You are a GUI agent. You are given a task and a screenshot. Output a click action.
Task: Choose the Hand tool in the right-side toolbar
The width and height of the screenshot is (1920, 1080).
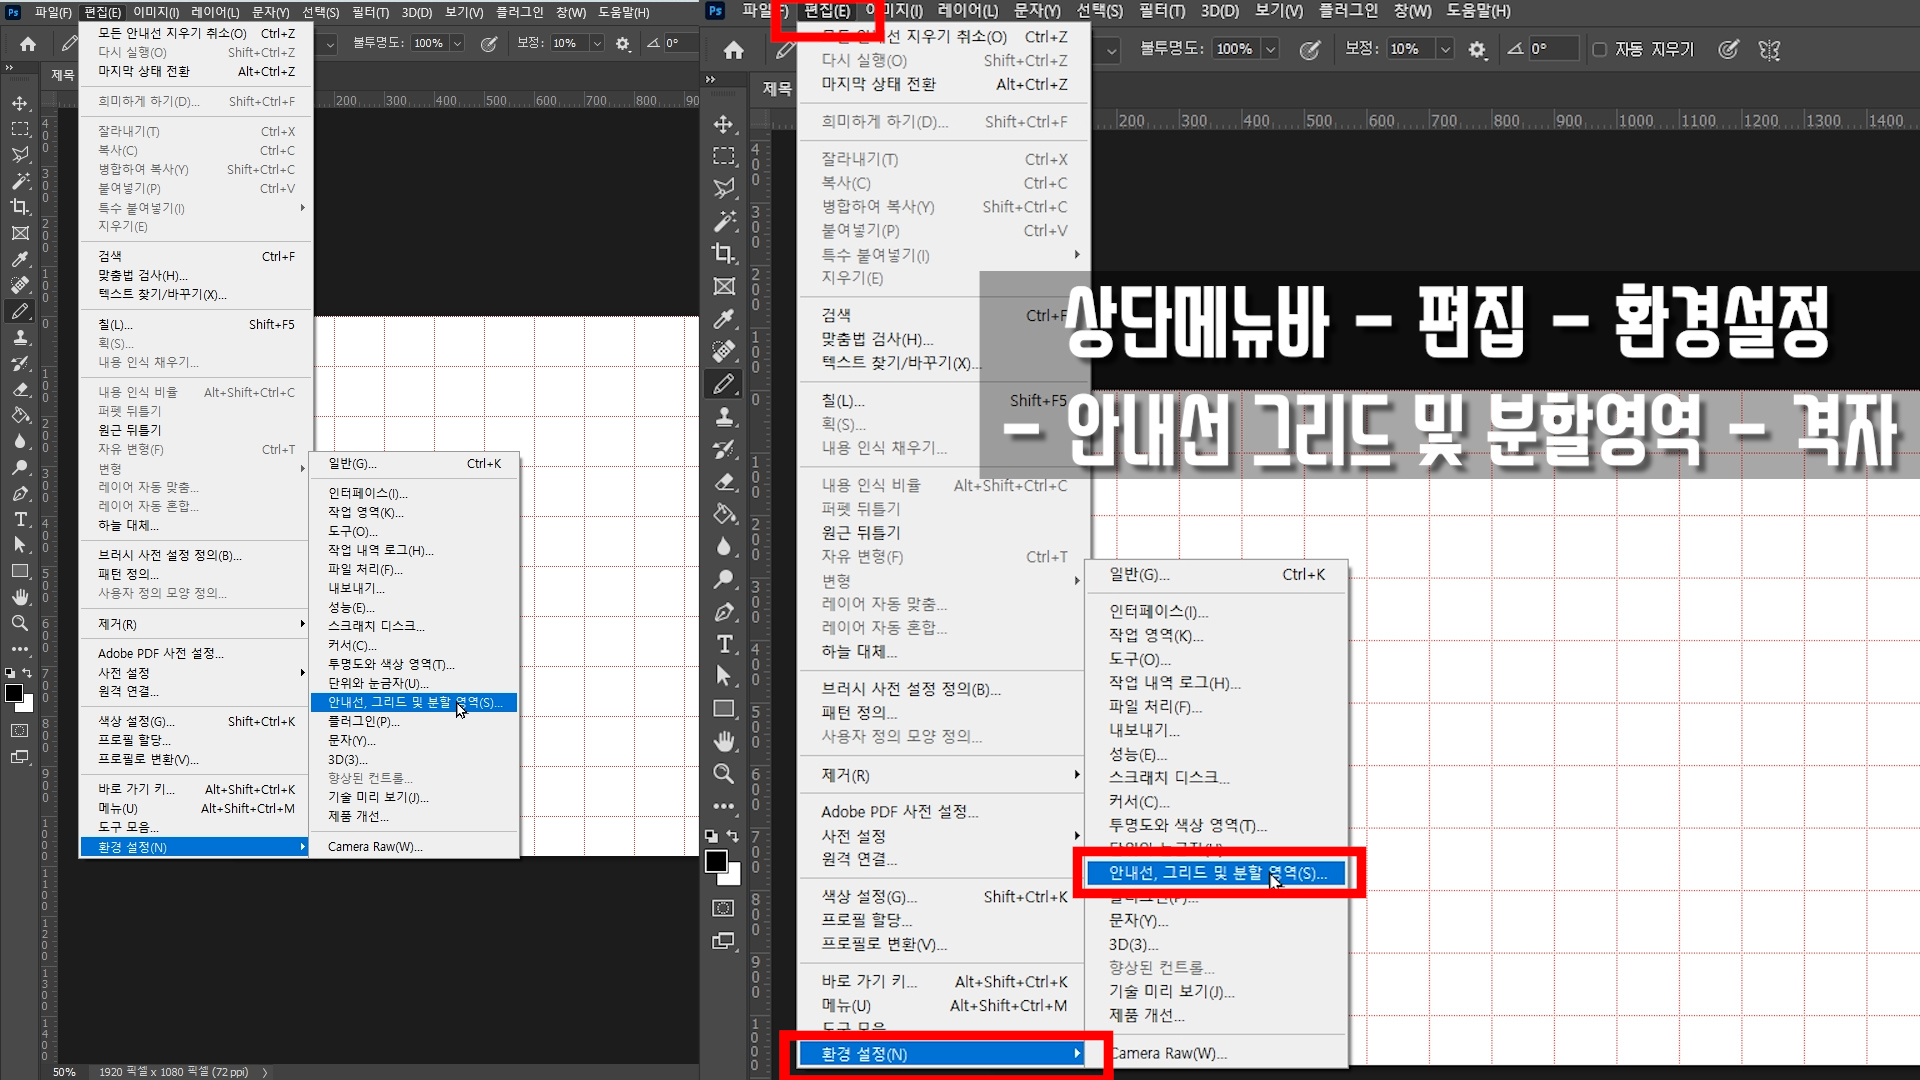pyautogui.click(x=724, y=741)
